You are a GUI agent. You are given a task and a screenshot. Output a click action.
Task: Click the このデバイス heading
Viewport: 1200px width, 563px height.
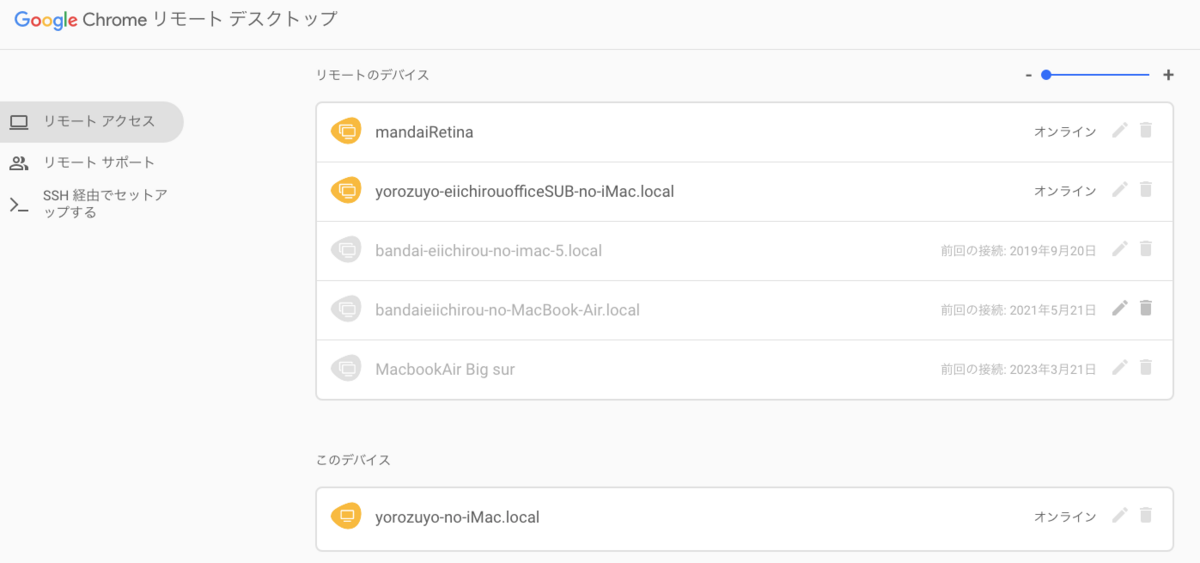click(x=353, y=460)
